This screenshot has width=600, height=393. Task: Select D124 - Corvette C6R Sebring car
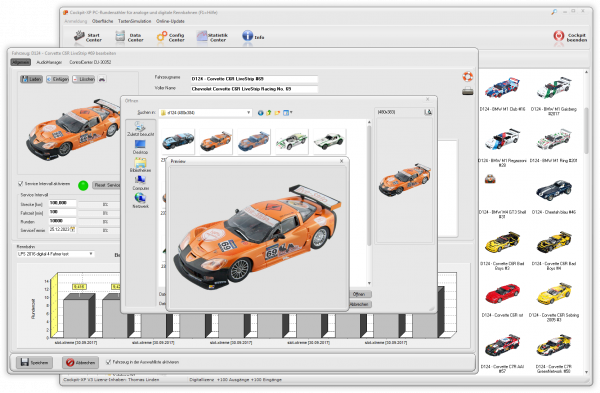pyautogui.click(x=554, y=302)
